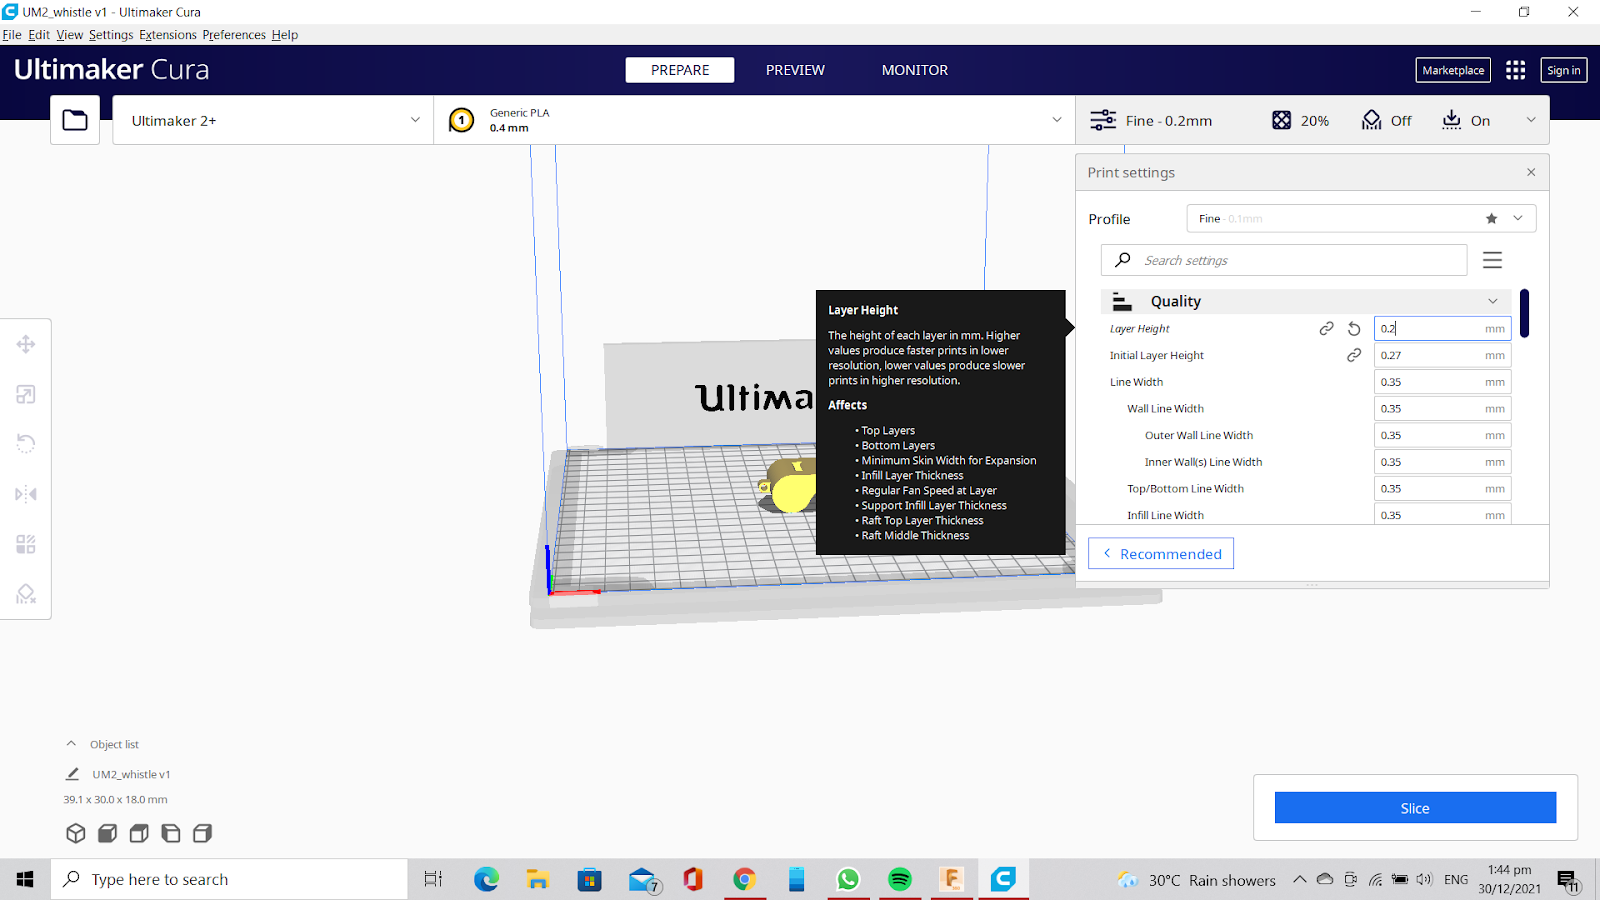Open Spotify from the taskbar
1600x900 pixels.
point(900,879)
